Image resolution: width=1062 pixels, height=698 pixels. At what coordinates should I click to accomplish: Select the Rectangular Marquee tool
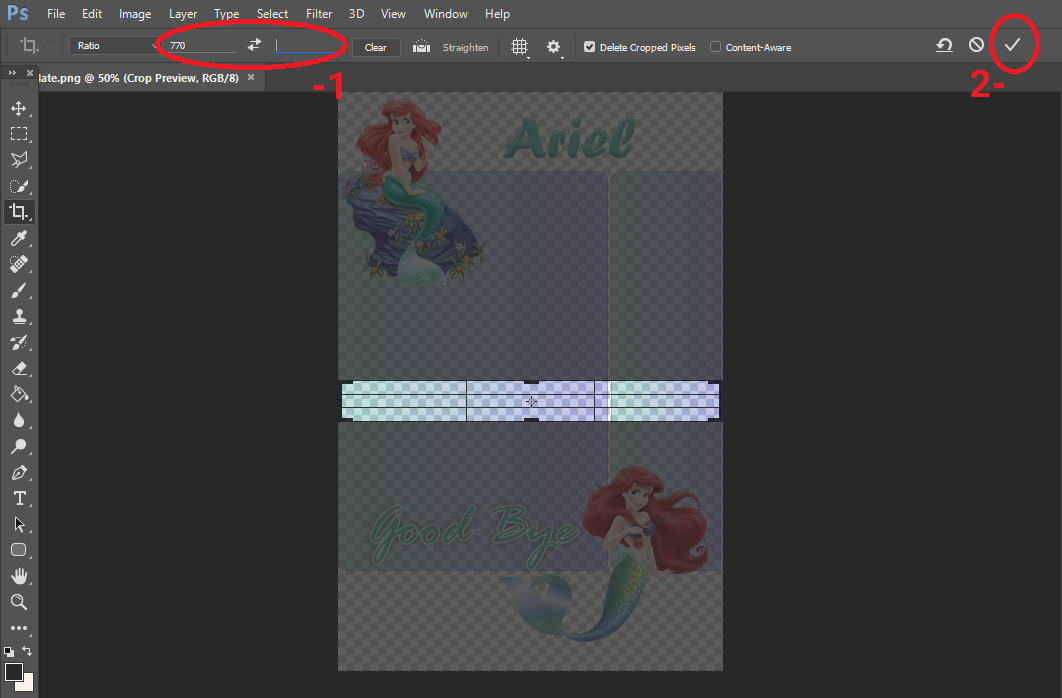(19, 134)
